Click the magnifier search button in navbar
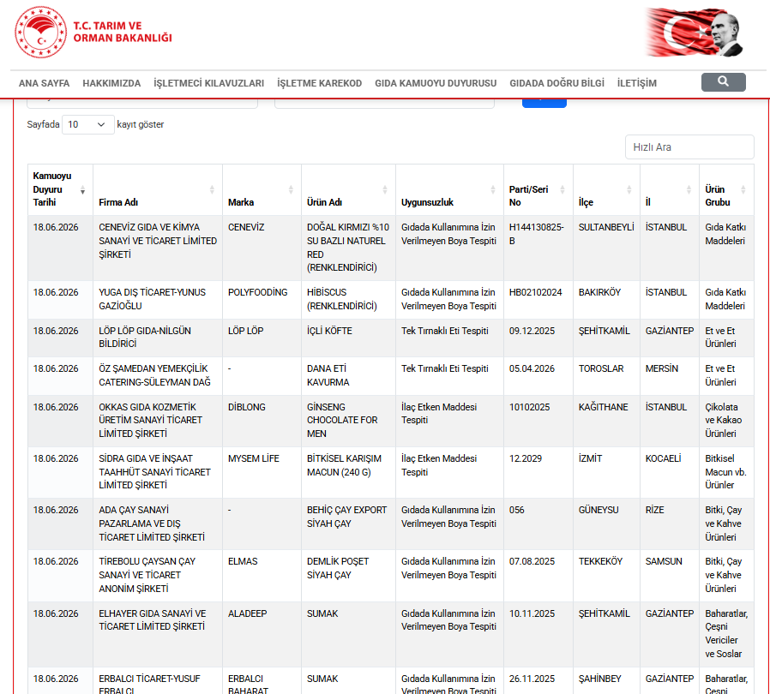Screen dimensions: 770x694 723,82
